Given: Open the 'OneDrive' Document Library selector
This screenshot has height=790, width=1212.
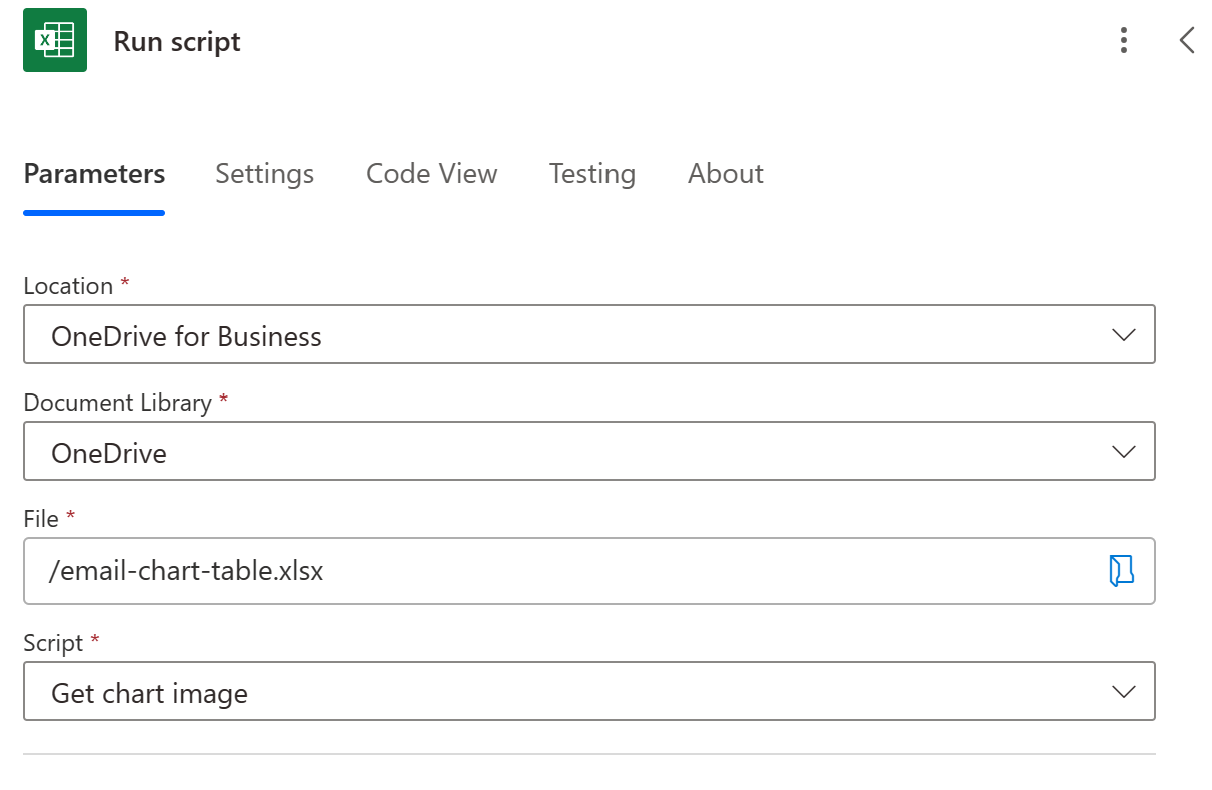Looking at the screenshot, I should (x=500, y=451).
